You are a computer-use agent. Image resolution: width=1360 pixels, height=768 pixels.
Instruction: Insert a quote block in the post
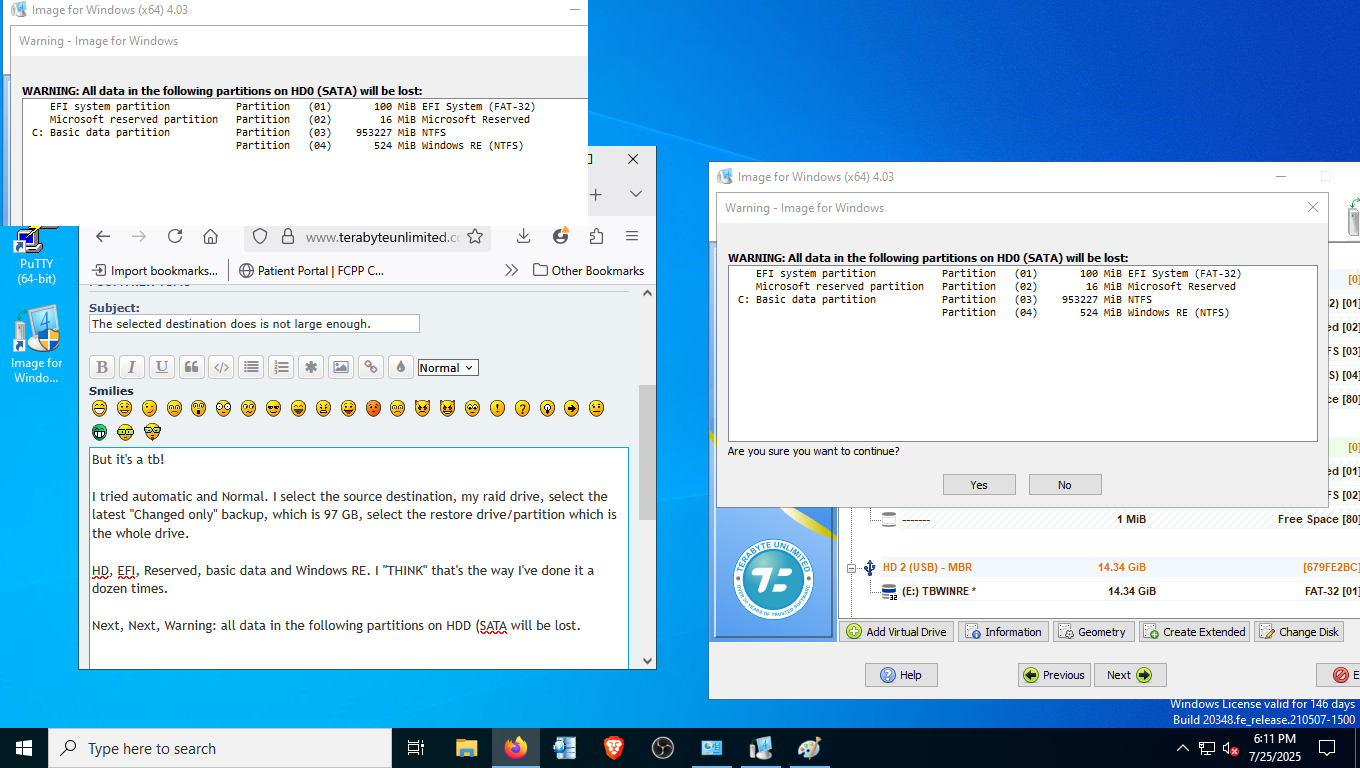pyautogui.click(x=192, y=367)
